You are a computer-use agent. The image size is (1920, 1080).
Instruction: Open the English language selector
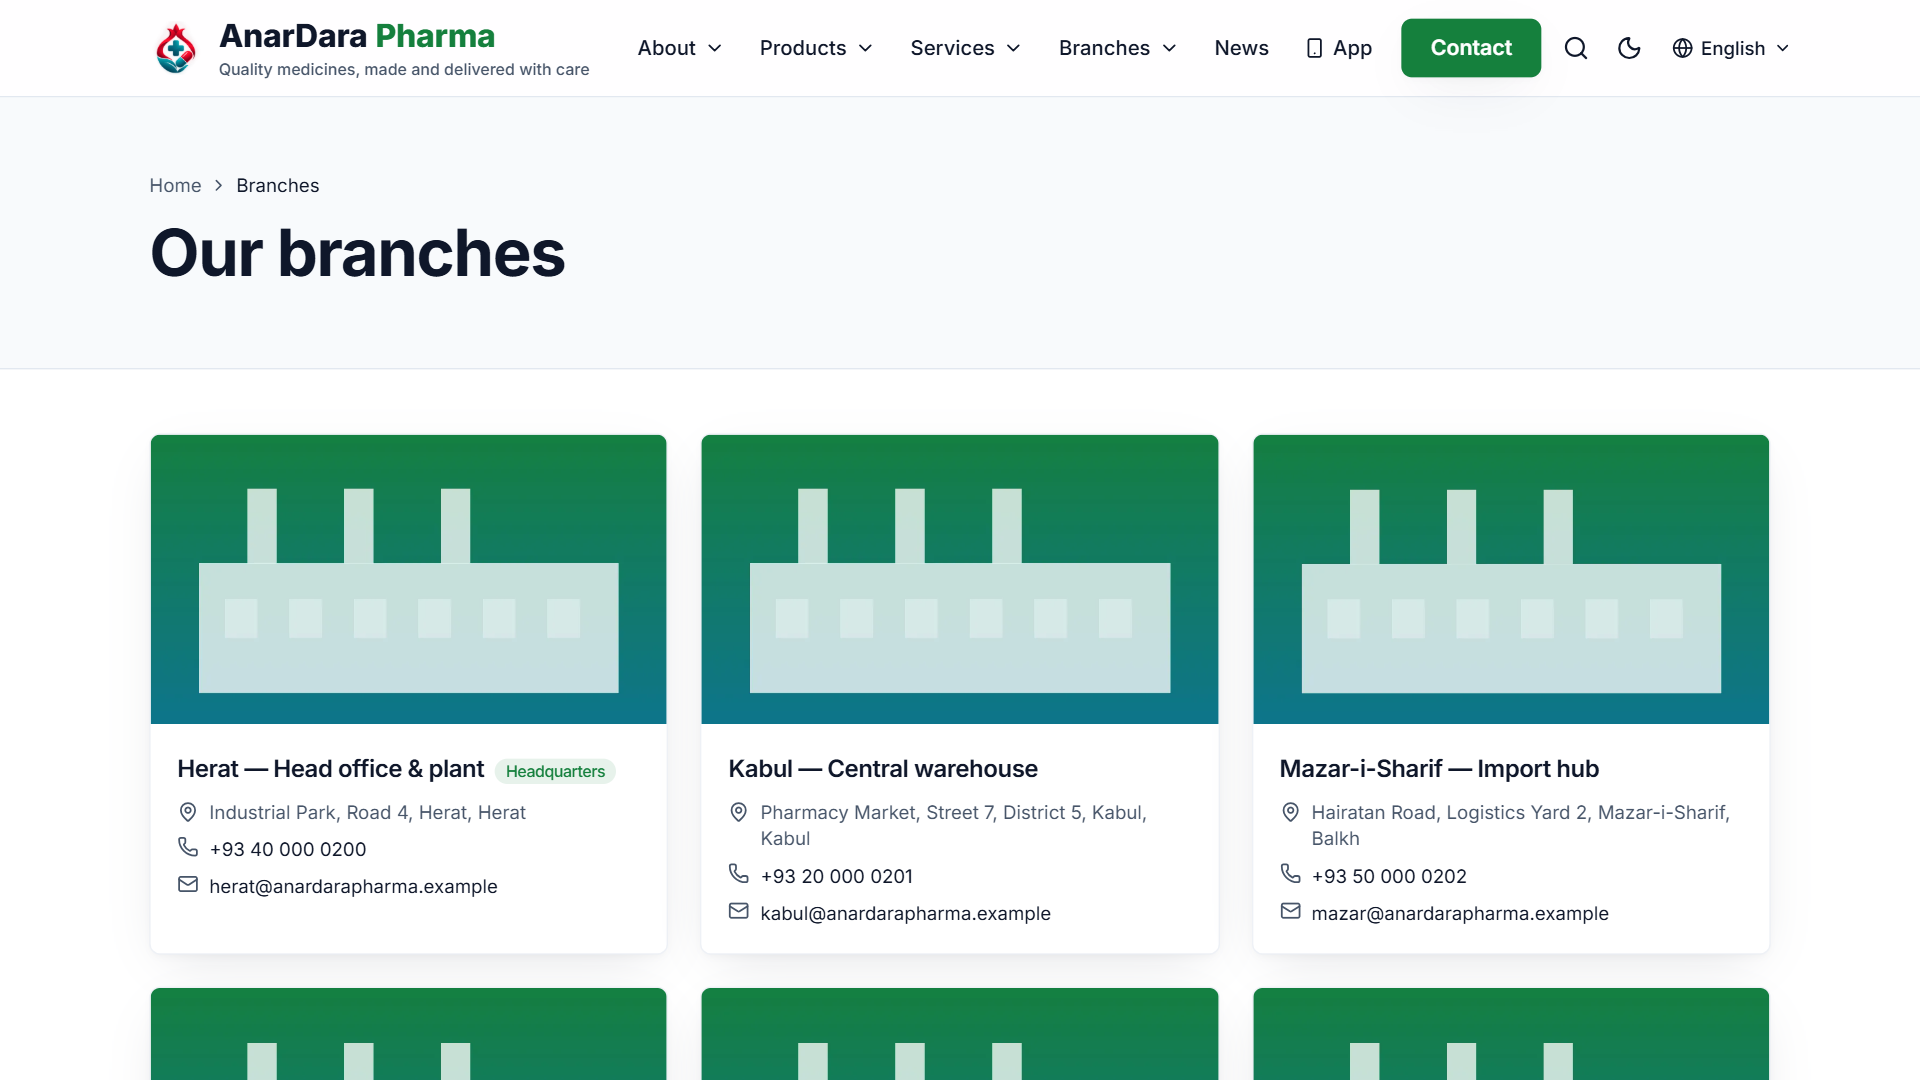[x=1731, y=48]
